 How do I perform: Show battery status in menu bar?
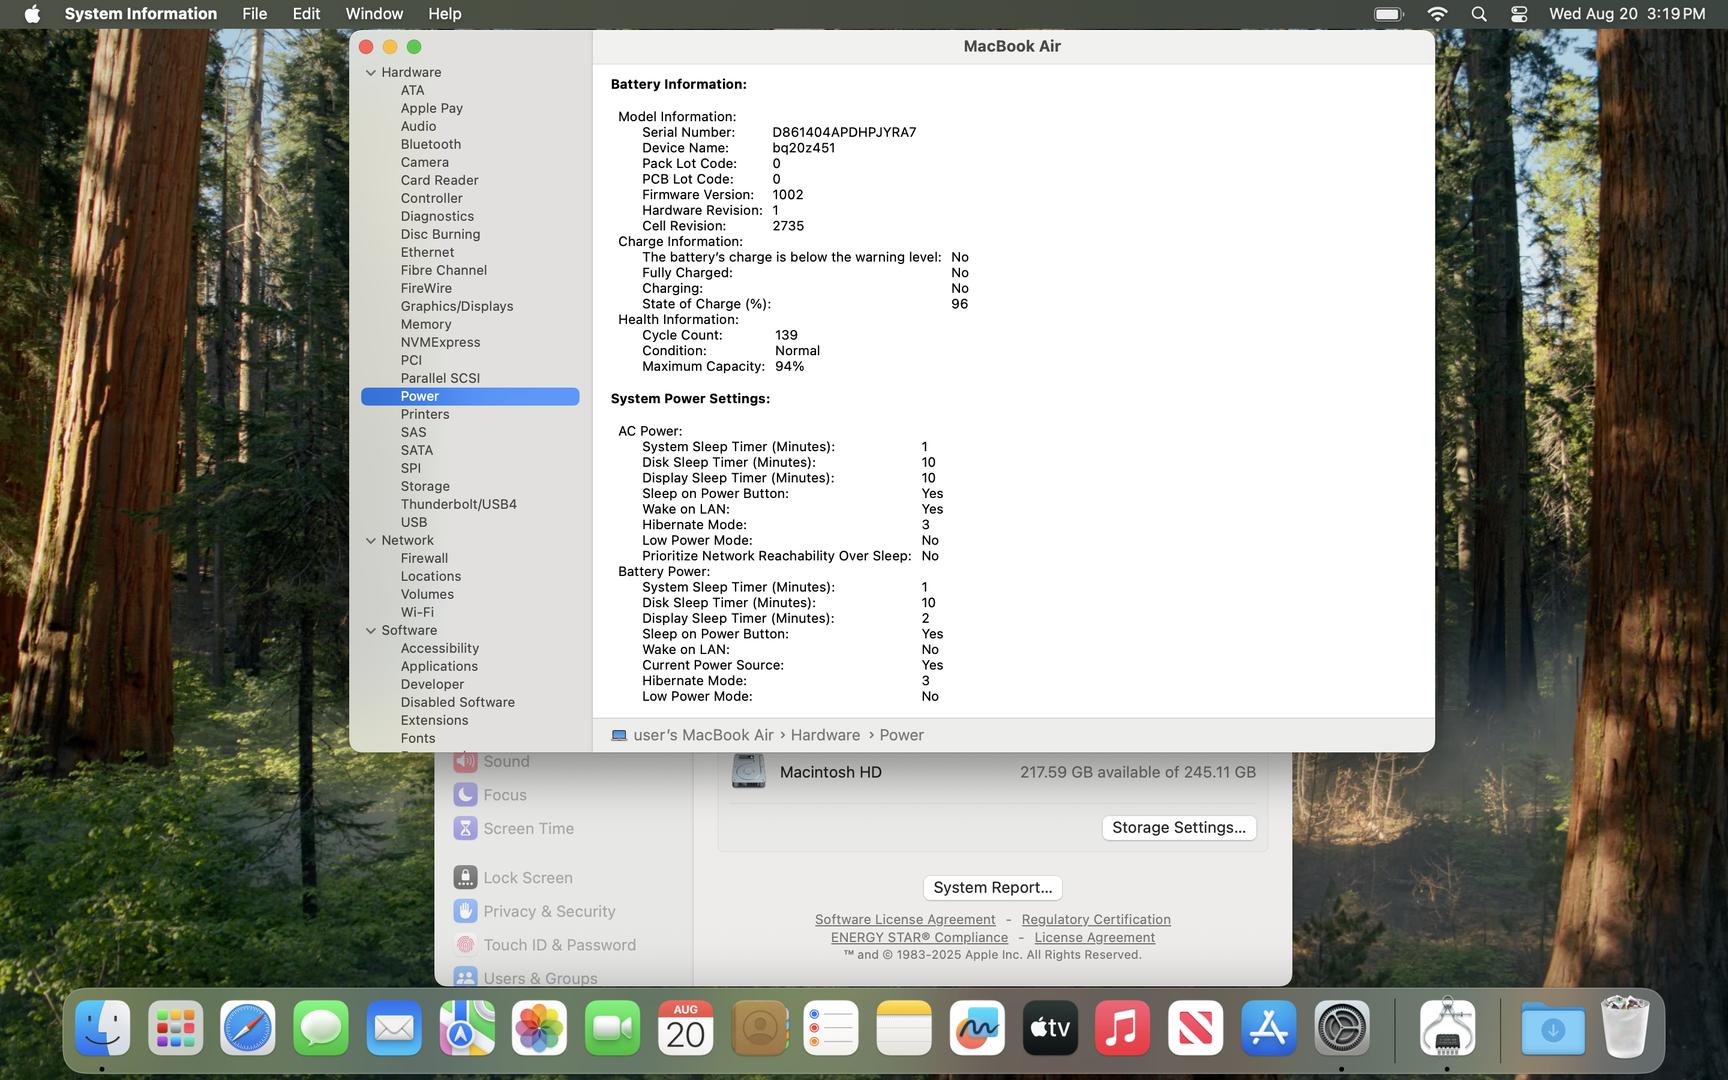tap(1389, 14)
